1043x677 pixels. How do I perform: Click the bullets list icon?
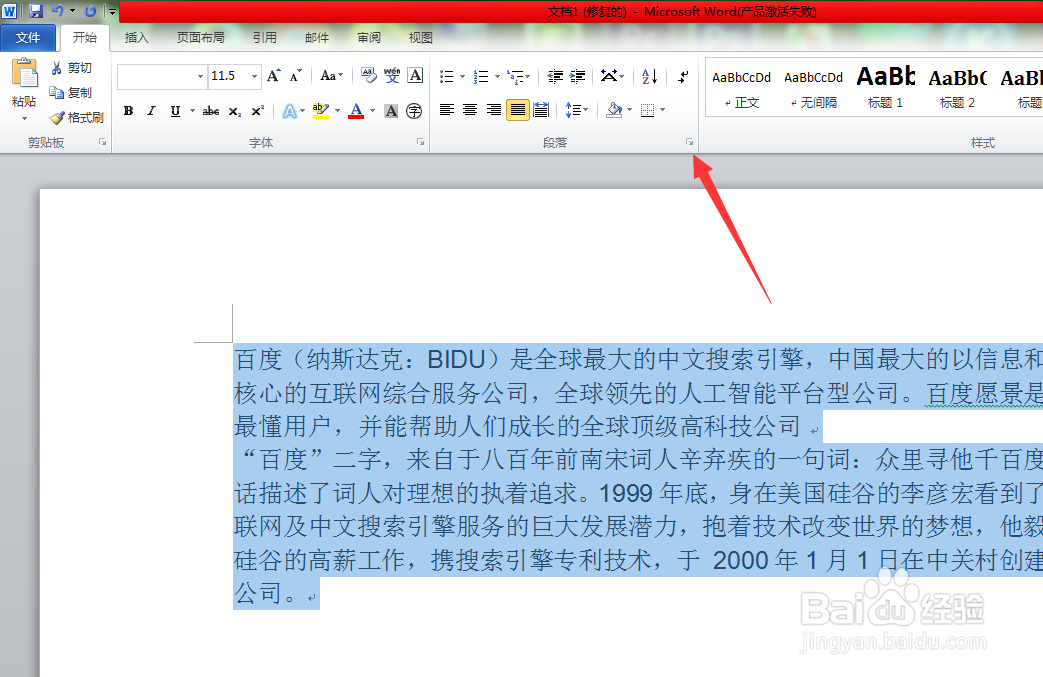click(x=446, y=76)
